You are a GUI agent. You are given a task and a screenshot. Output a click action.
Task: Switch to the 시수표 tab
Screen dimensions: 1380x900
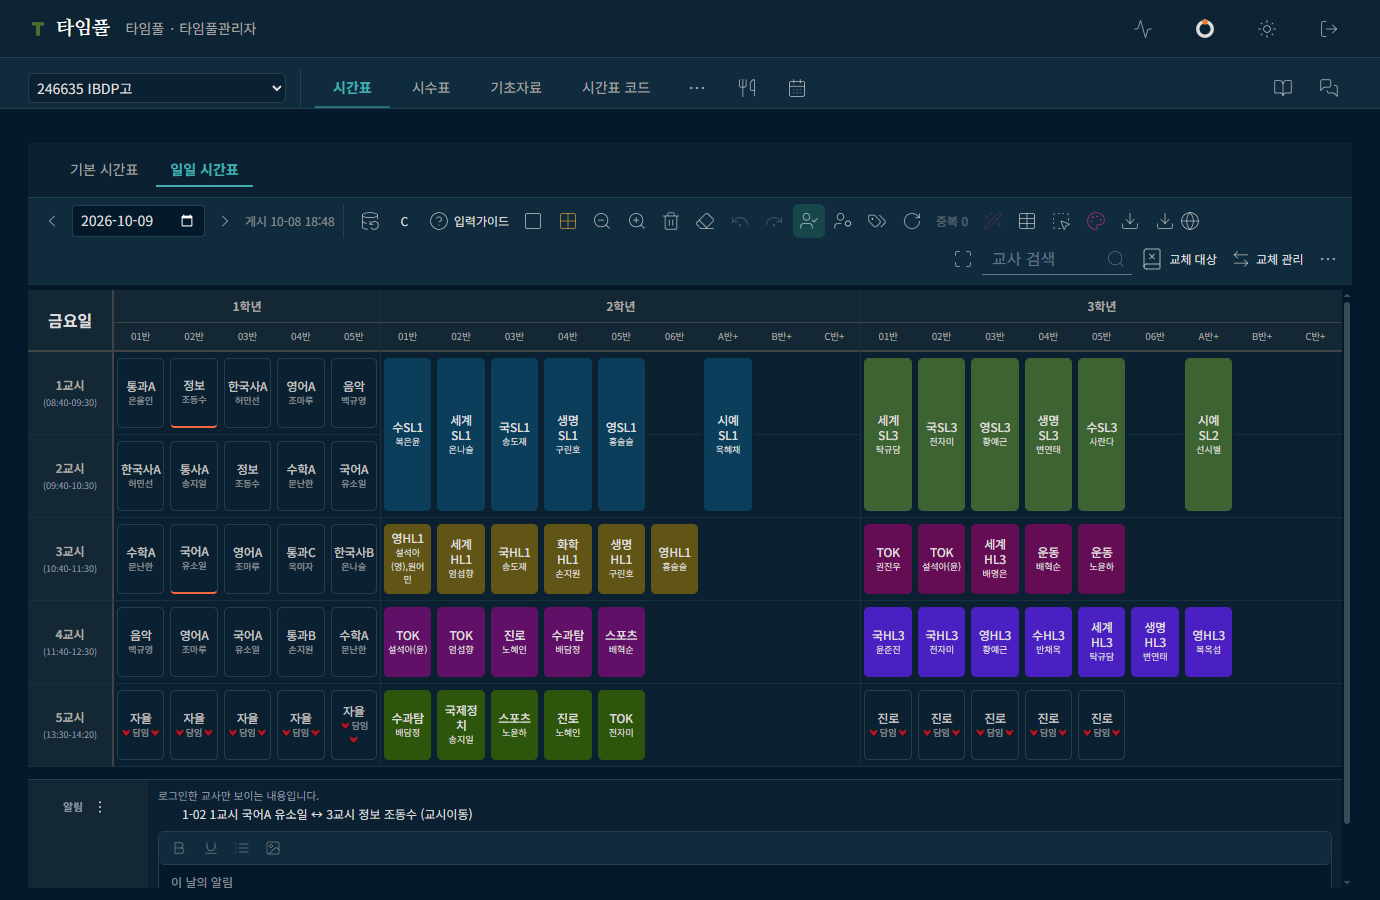[x=431, y=88]
